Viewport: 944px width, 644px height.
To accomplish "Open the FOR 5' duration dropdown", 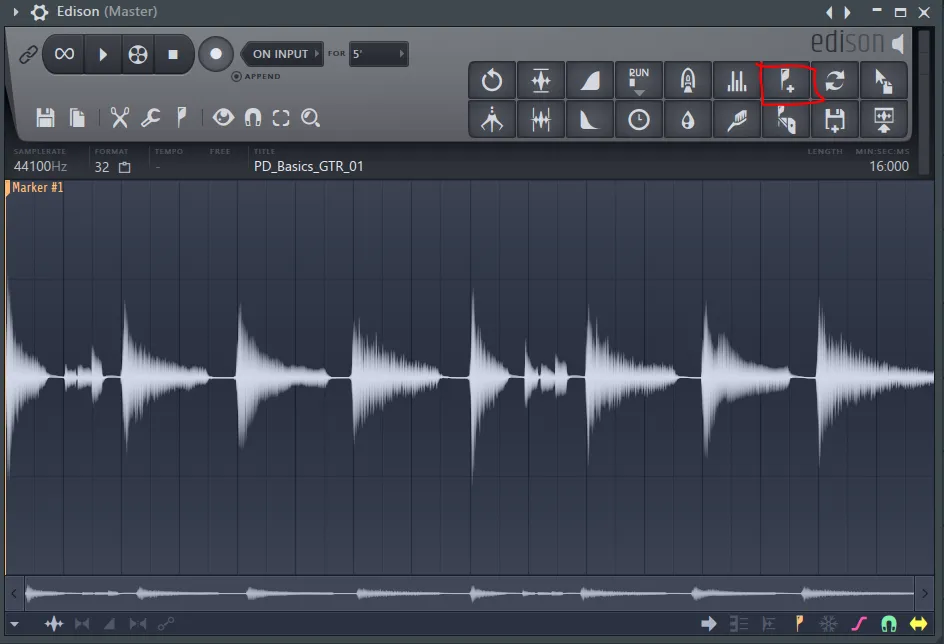I will [x=379, y=54].
